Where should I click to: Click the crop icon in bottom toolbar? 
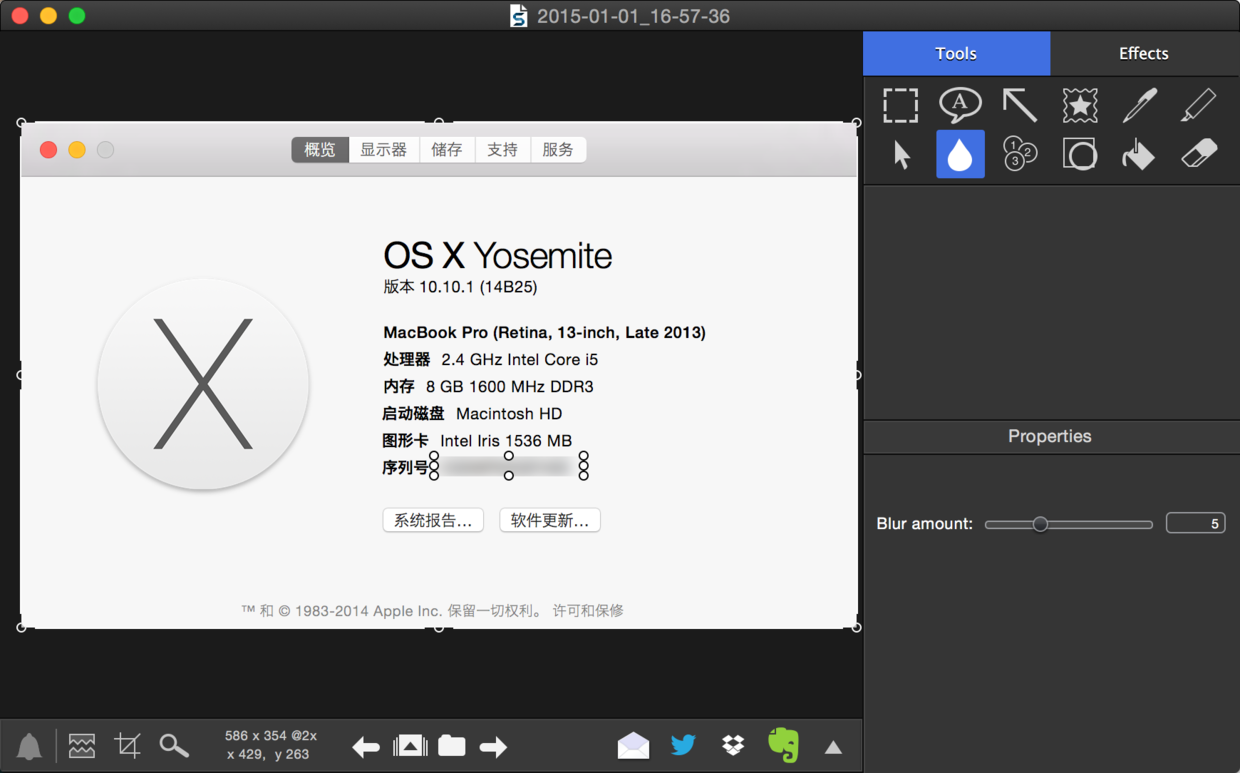click(127, 745)
